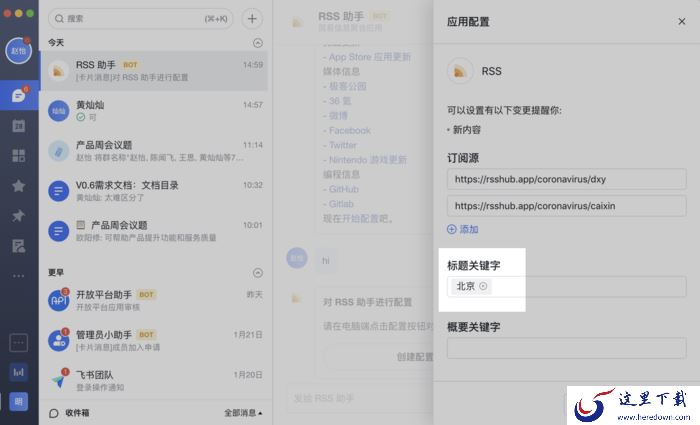This screenshot has width=700, height=425.
Task: Open the 产品周会议题 group chat at 11:14
Action: (154, 151)
